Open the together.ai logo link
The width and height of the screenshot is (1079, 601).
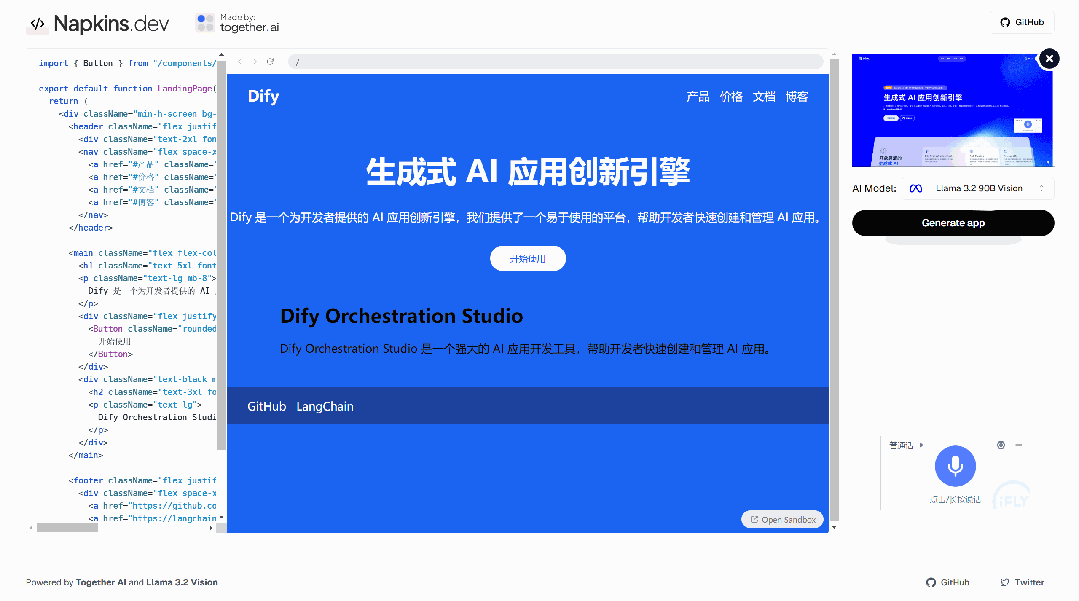(237, 23)
